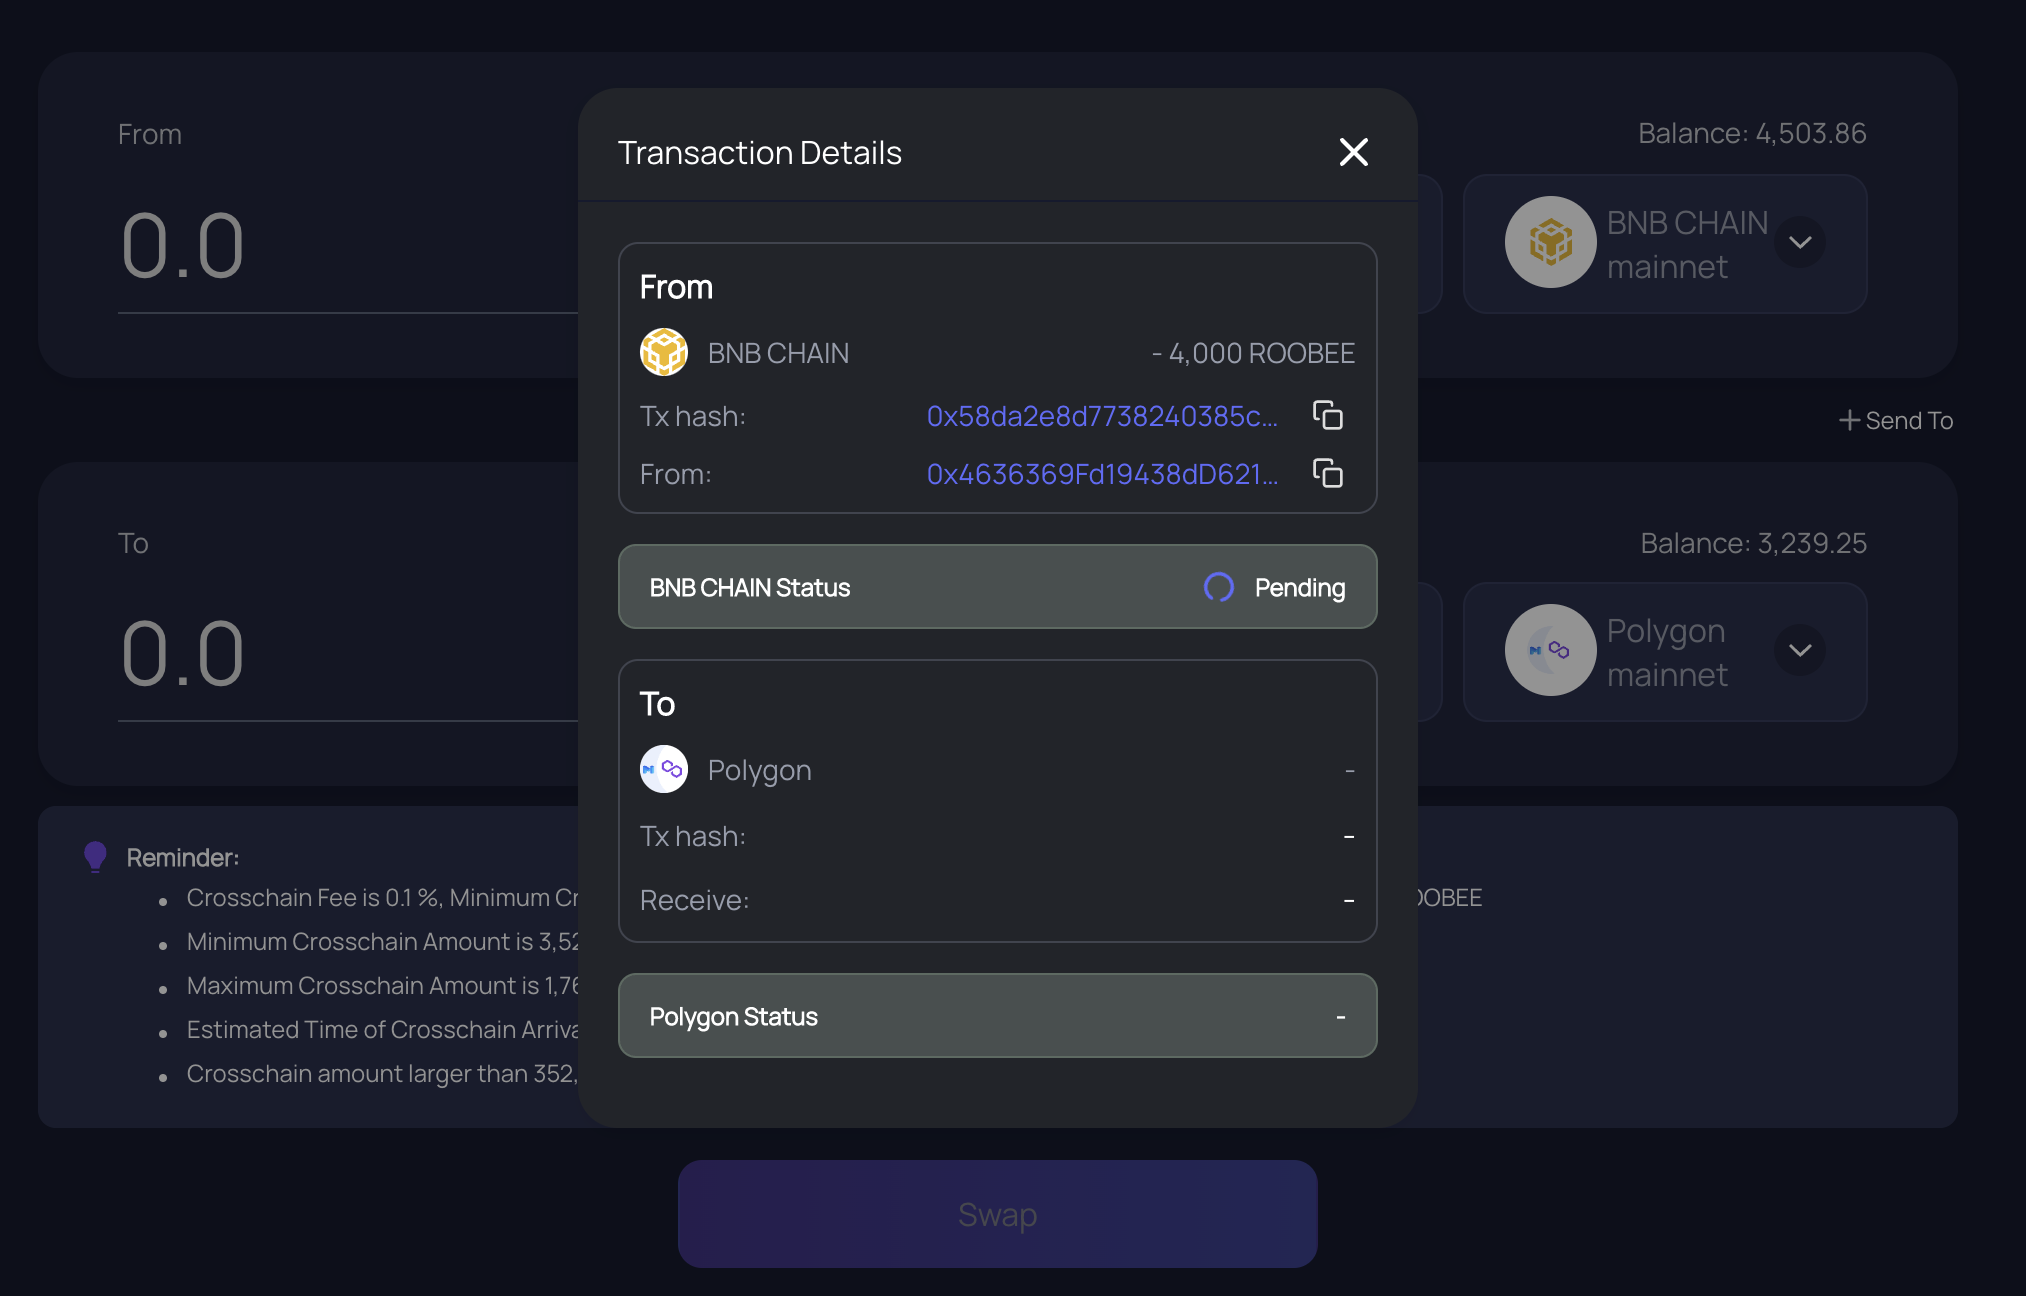Click the Polygon Status bar
Screen dimensions: 2026x1296
997,1016
